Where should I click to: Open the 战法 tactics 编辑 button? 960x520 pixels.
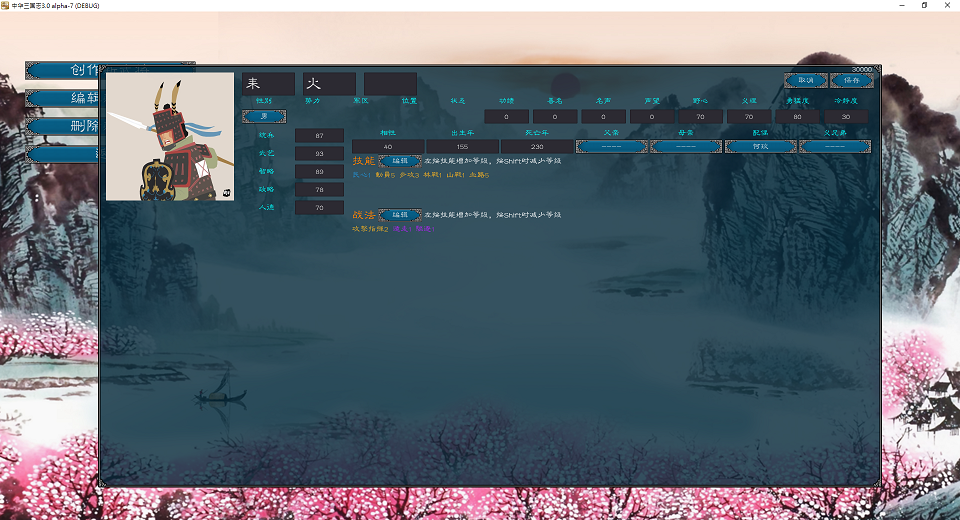pyautogui.click(x=400, y=215)
